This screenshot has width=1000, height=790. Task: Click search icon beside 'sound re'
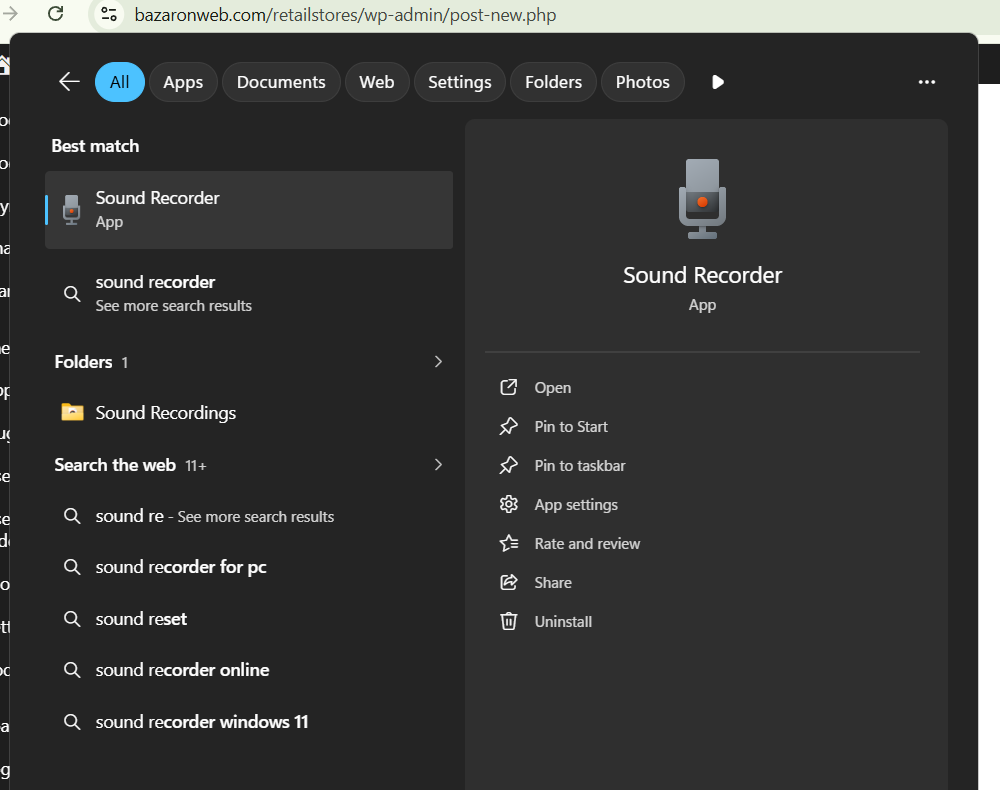pos(72,516)
